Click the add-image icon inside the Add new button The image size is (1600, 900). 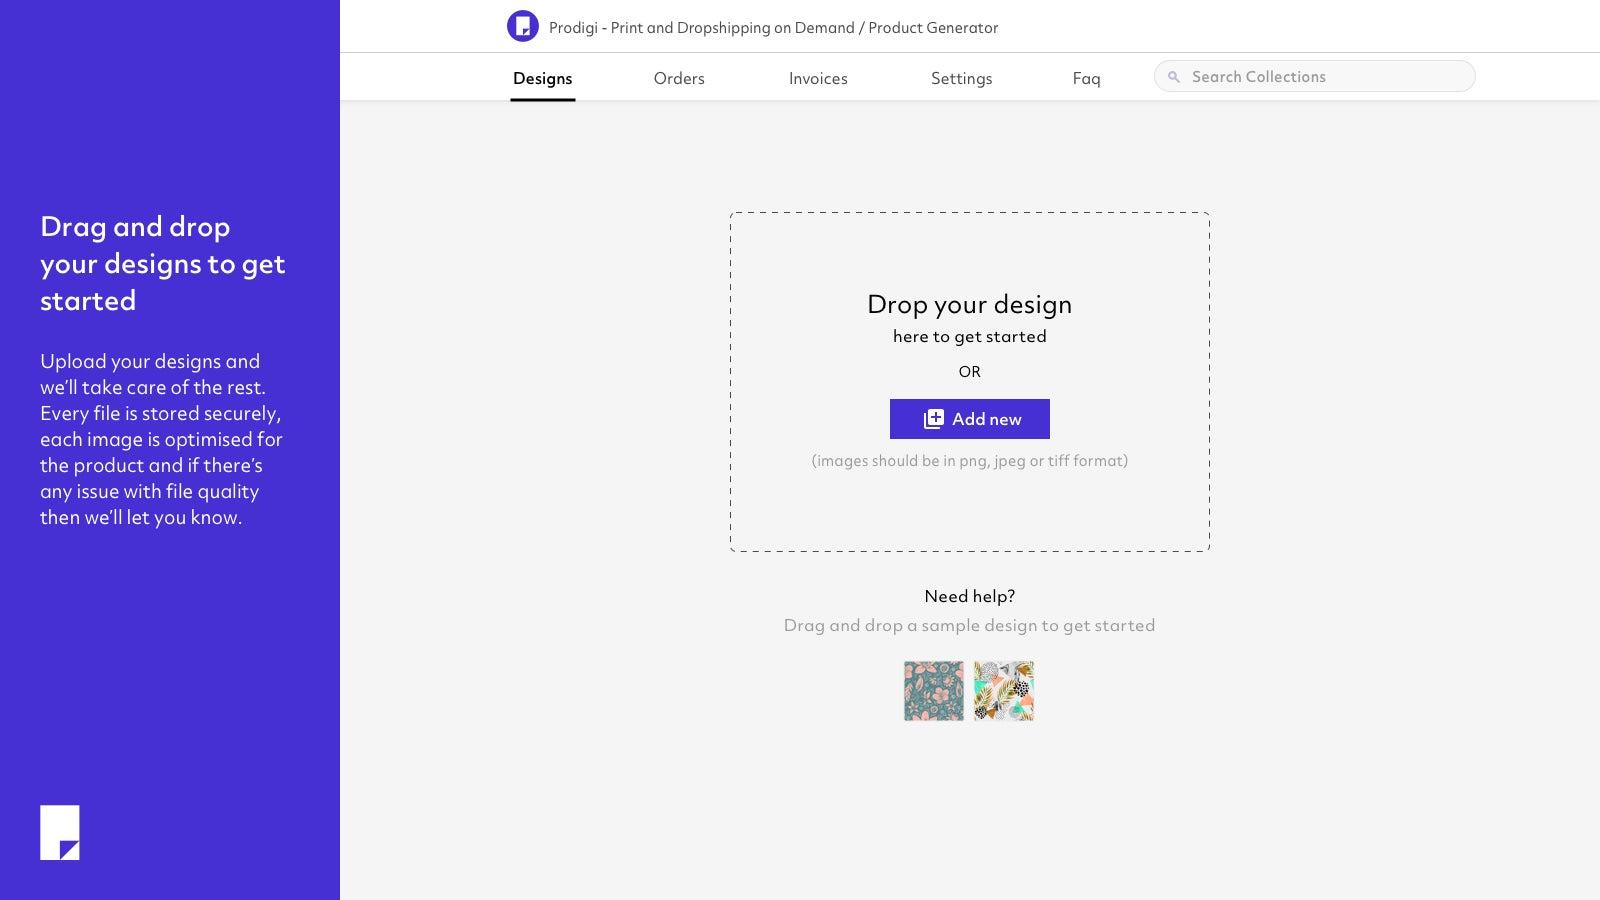click(x=932, y=419)
